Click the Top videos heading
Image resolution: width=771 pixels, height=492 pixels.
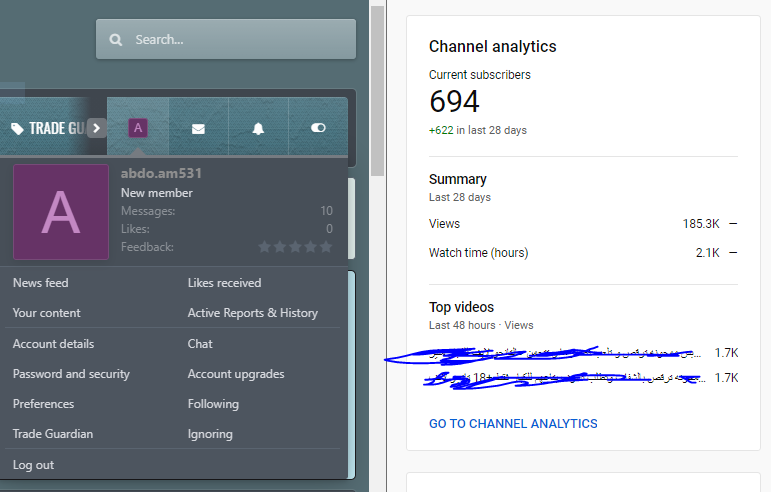(x=462, y=307)
